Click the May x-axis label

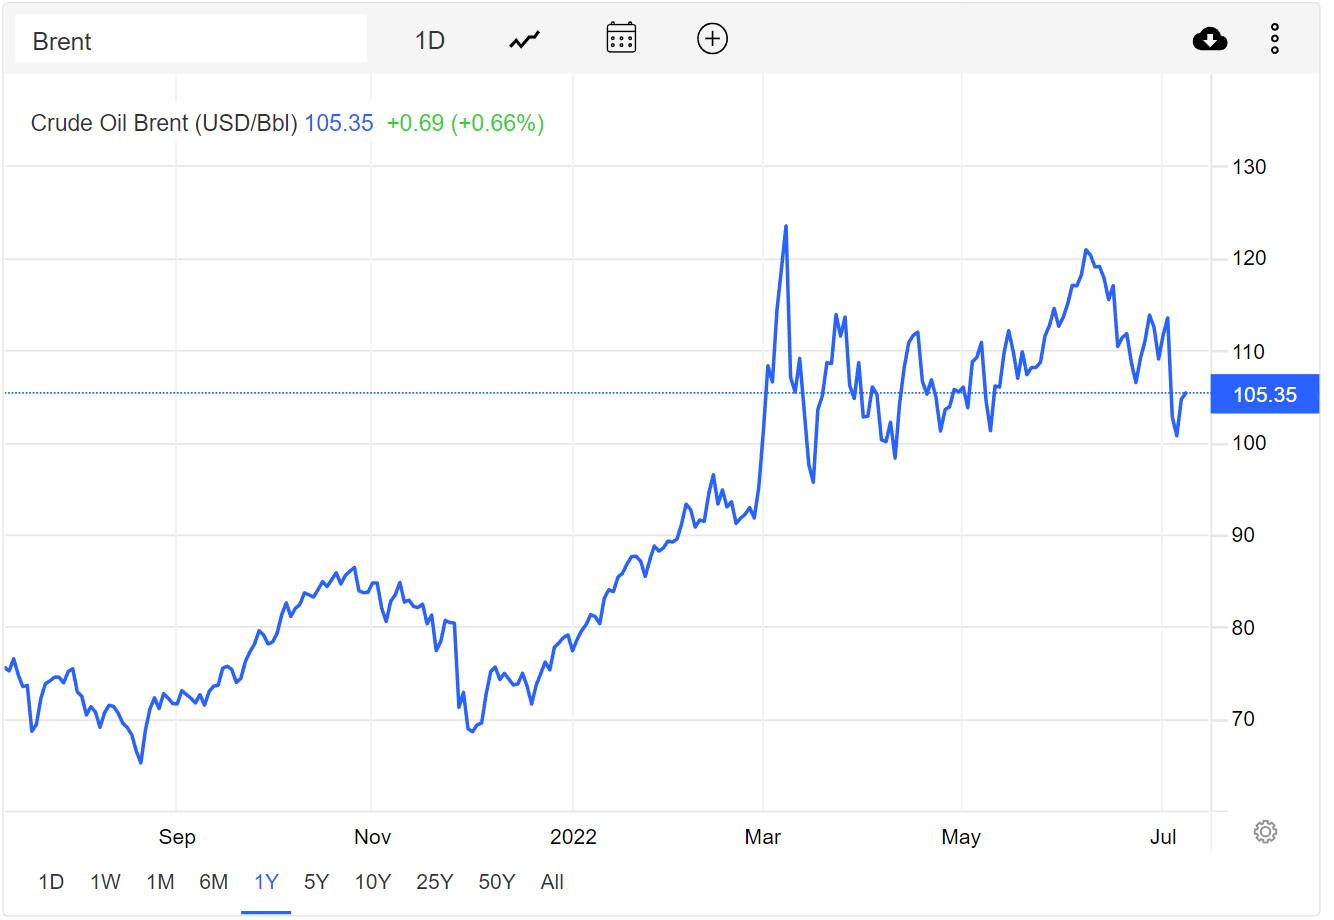click(x=961, y=837)
